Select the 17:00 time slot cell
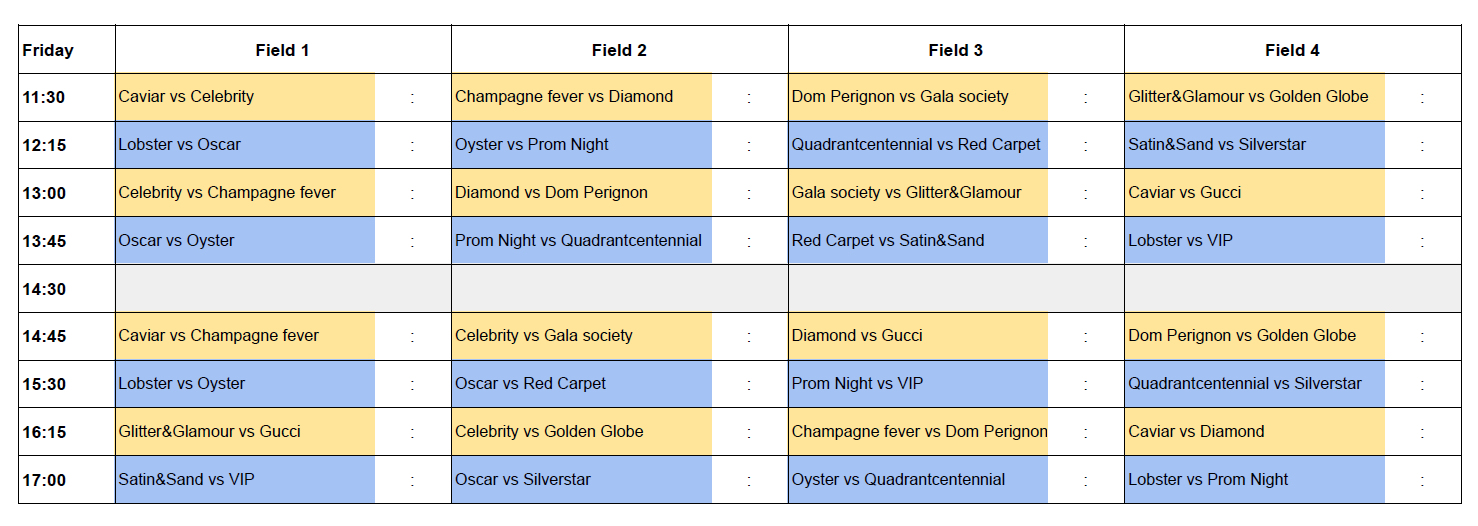This screenshot has width=1478, height=526. [66, 480]
